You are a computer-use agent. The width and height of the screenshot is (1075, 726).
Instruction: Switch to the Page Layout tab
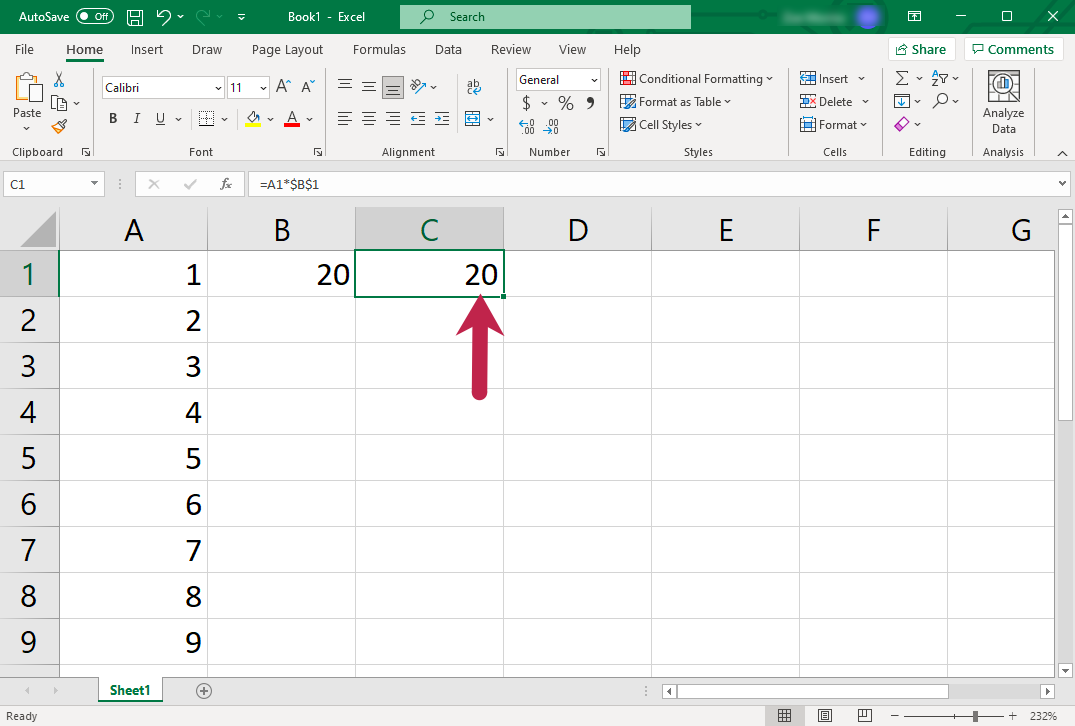pyautogui.click(x=287, y=49)
